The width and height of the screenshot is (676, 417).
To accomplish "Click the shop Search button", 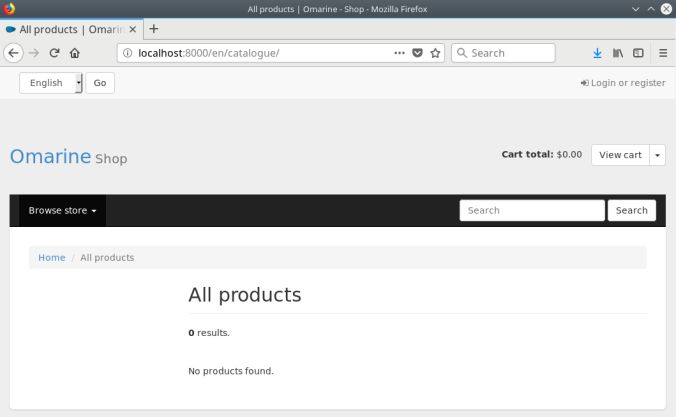I will [x=631, y=211].
